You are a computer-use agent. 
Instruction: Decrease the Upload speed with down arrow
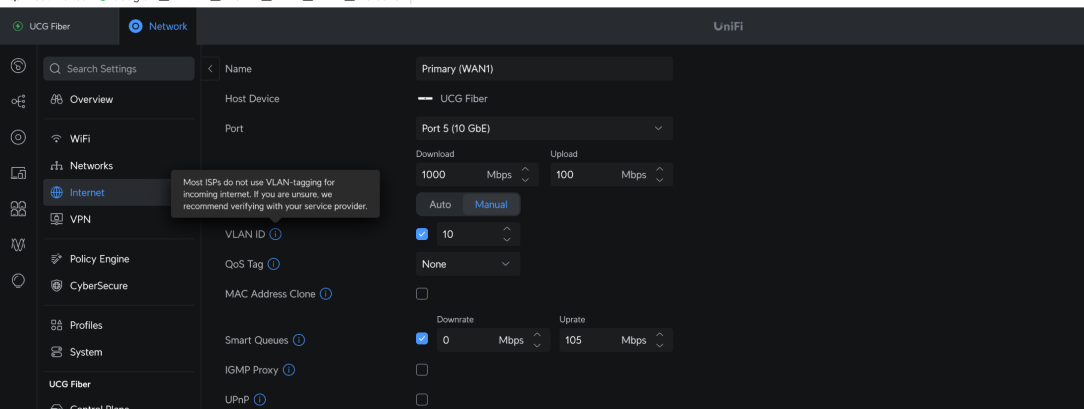(660, 180)
